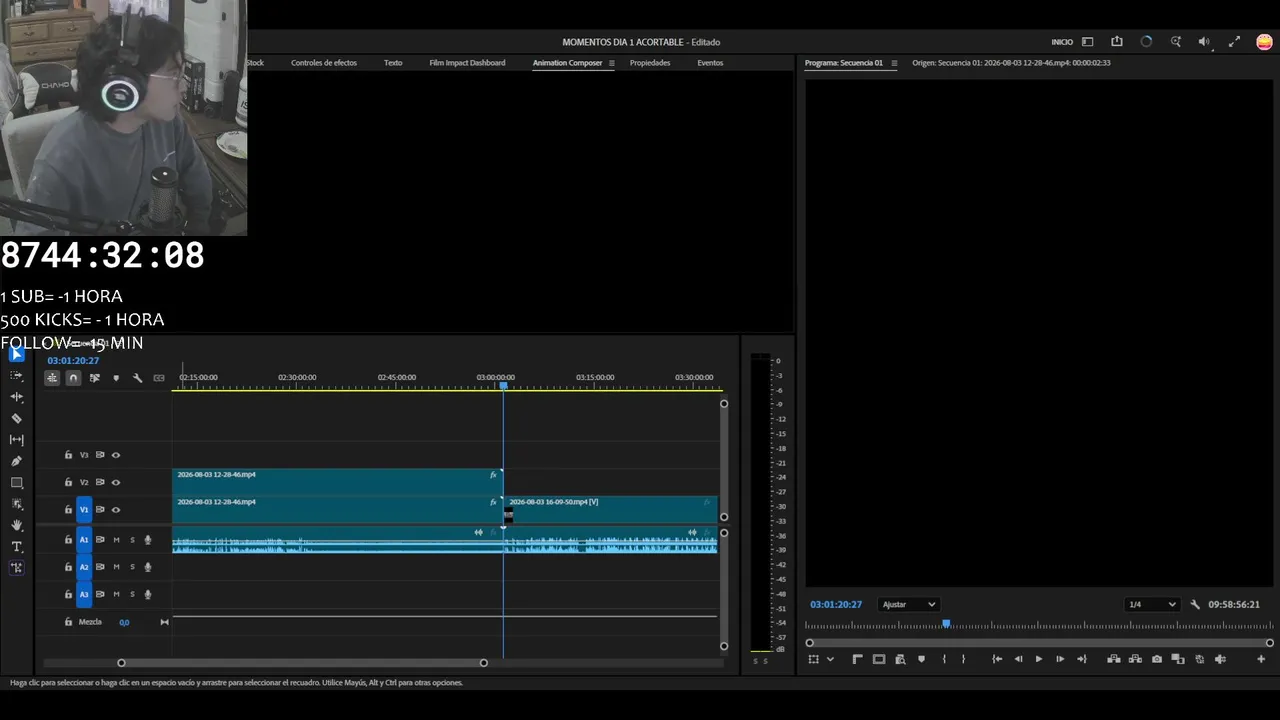Target track V1 button
Viewport: 1280px width, 720px height.
[x=84, y=510]
